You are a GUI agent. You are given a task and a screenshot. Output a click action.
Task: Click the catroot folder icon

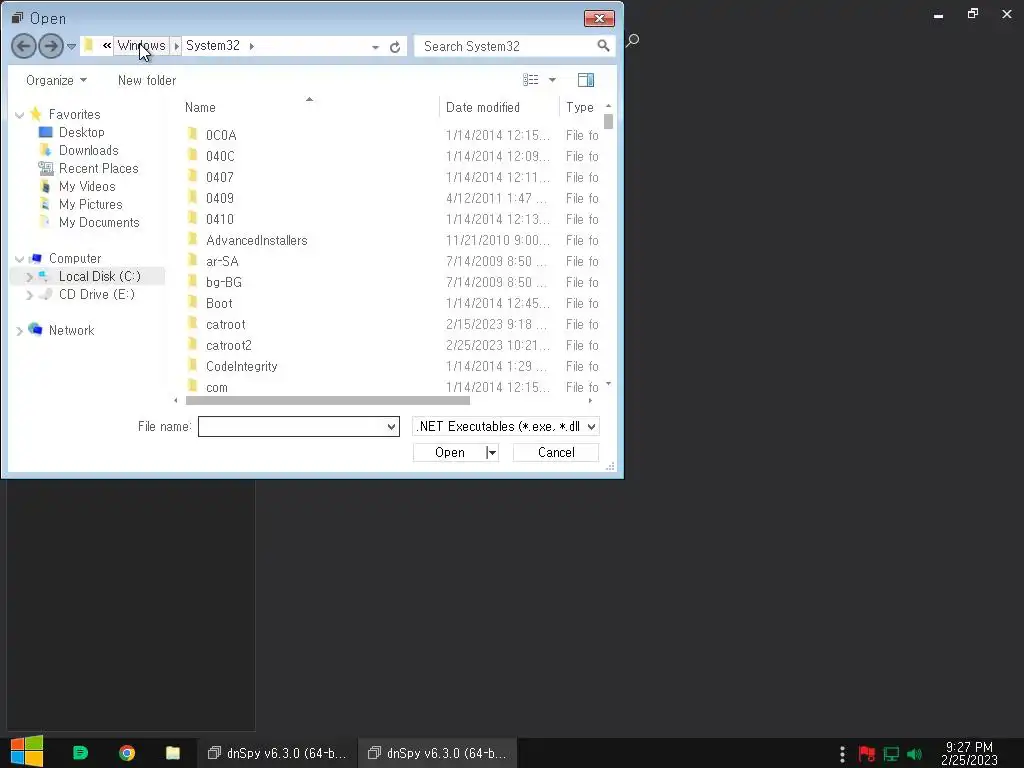(x=193, y=323)
